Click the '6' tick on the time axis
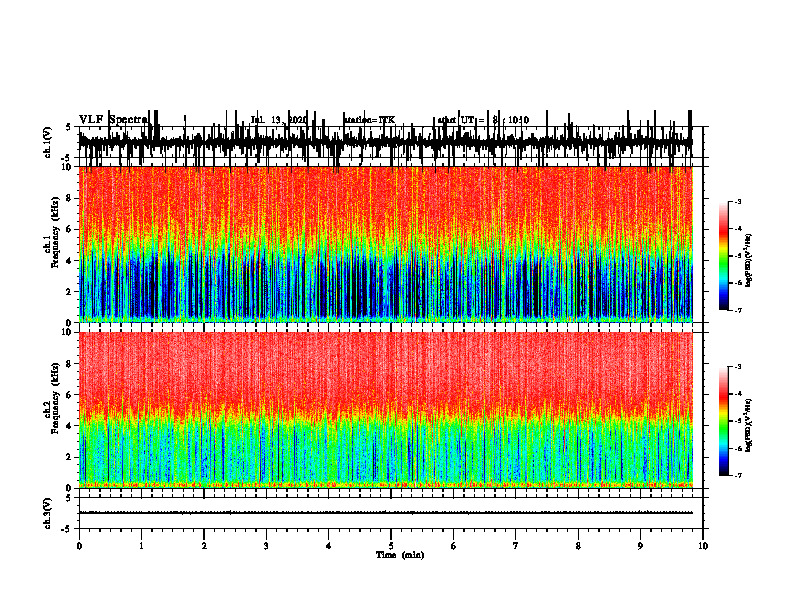Screen dimensions: 792x612 [453, 546]
